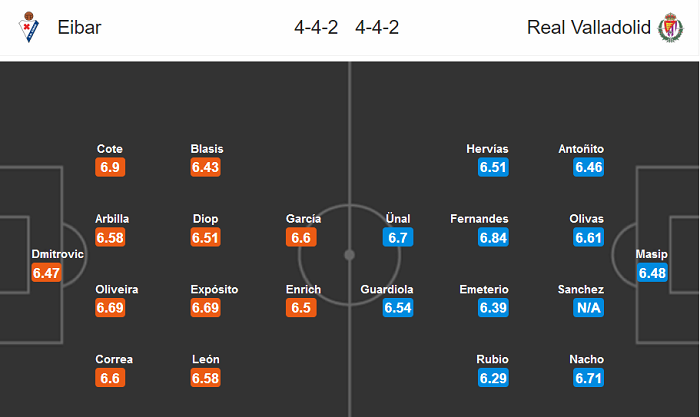Select Eibar goalkeeper Dmitrovic's name

(x=58, y=254)
